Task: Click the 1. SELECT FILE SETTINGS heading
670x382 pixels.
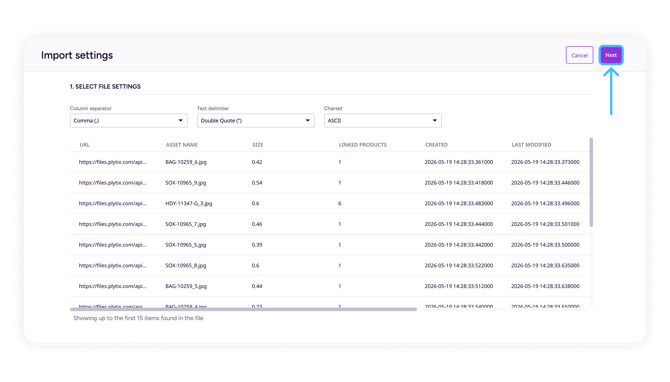Action: click(105, 86)
